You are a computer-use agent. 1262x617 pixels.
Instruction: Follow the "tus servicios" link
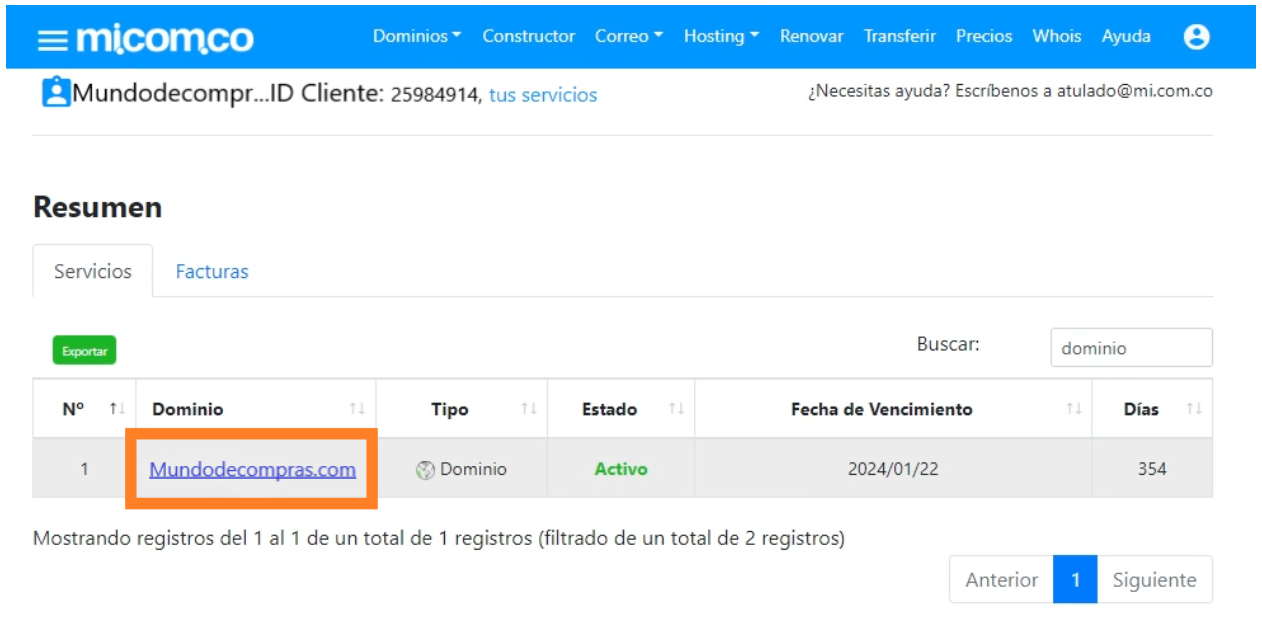543,95
